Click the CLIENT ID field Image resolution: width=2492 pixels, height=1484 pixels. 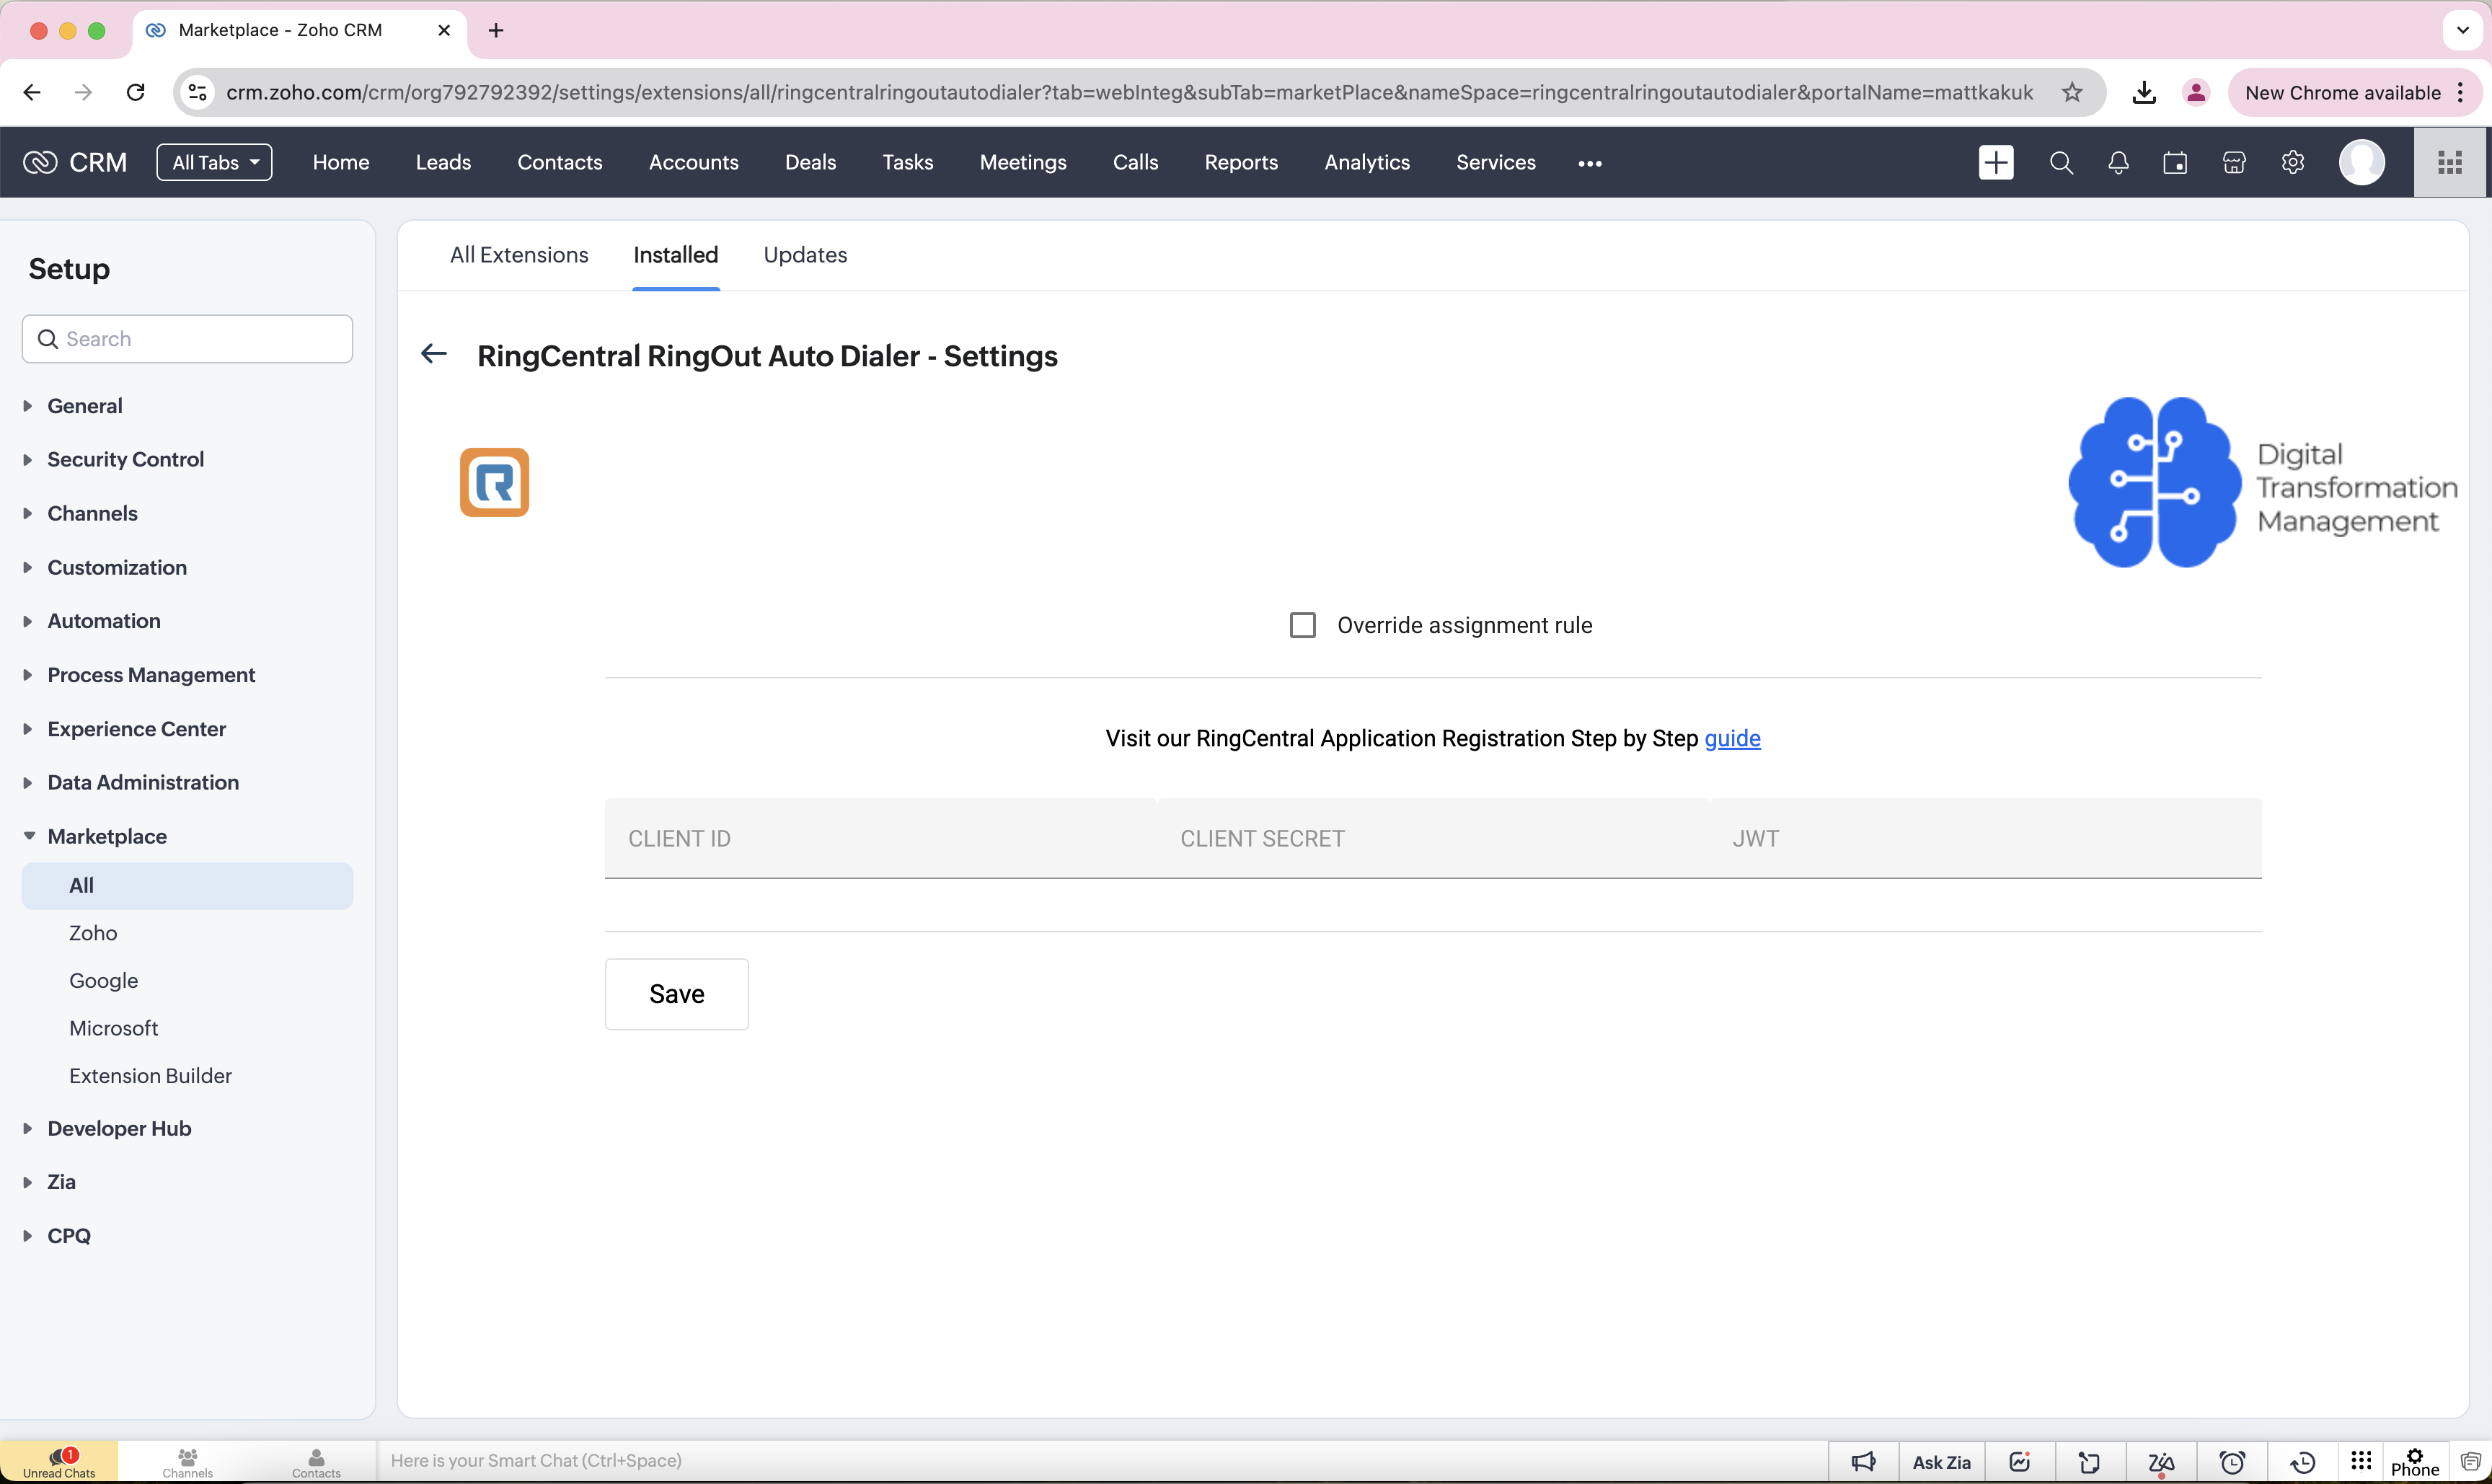tap(880, 838)
